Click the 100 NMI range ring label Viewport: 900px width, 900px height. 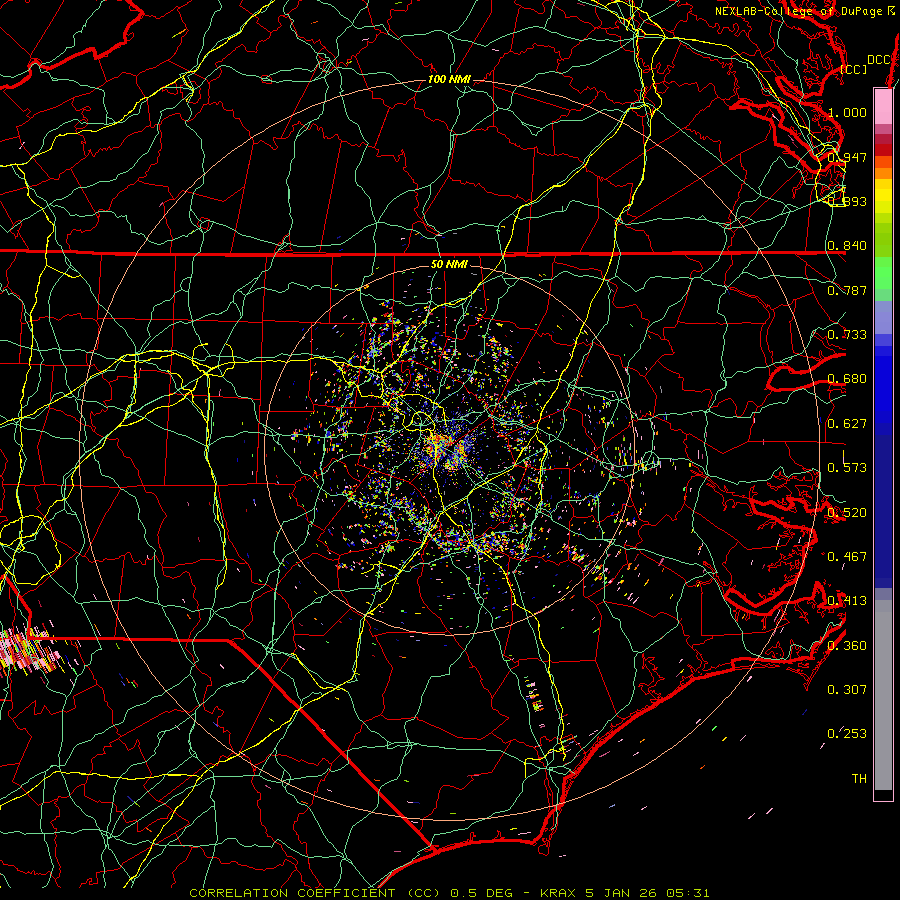(449, 79)
